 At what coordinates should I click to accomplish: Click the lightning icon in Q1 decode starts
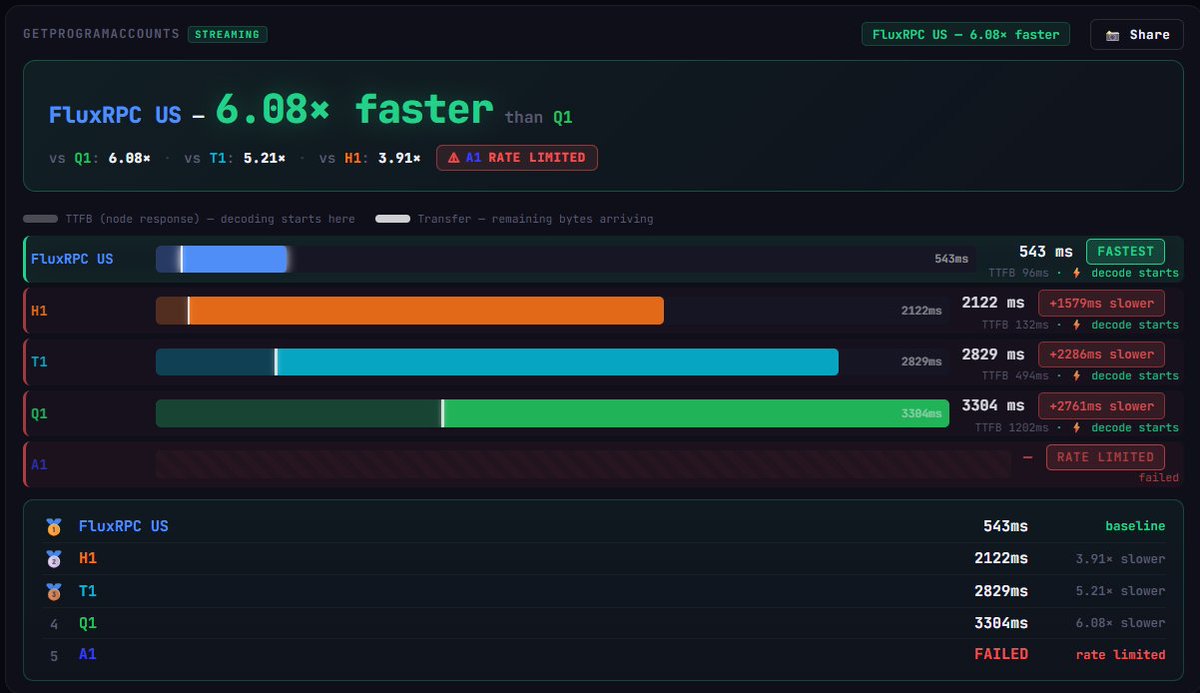pos(1077,428)
